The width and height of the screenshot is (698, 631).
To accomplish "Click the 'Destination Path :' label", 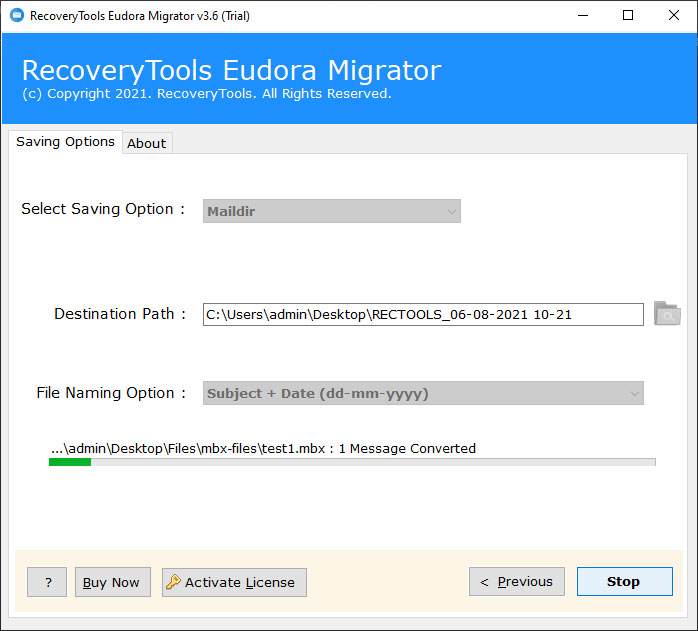I will 120,314.
